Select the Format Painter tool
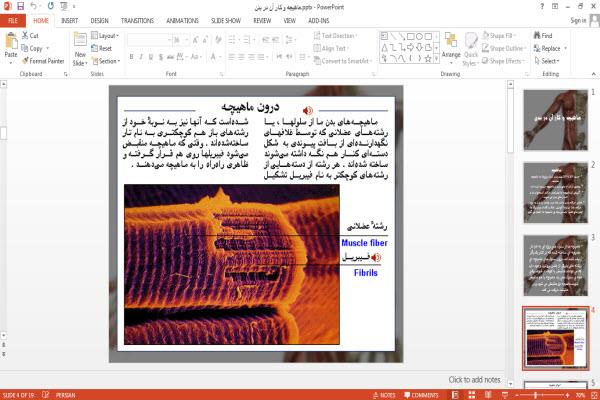Screen dimensions: 600x400 pyautogui.click(x=43, y=61)
